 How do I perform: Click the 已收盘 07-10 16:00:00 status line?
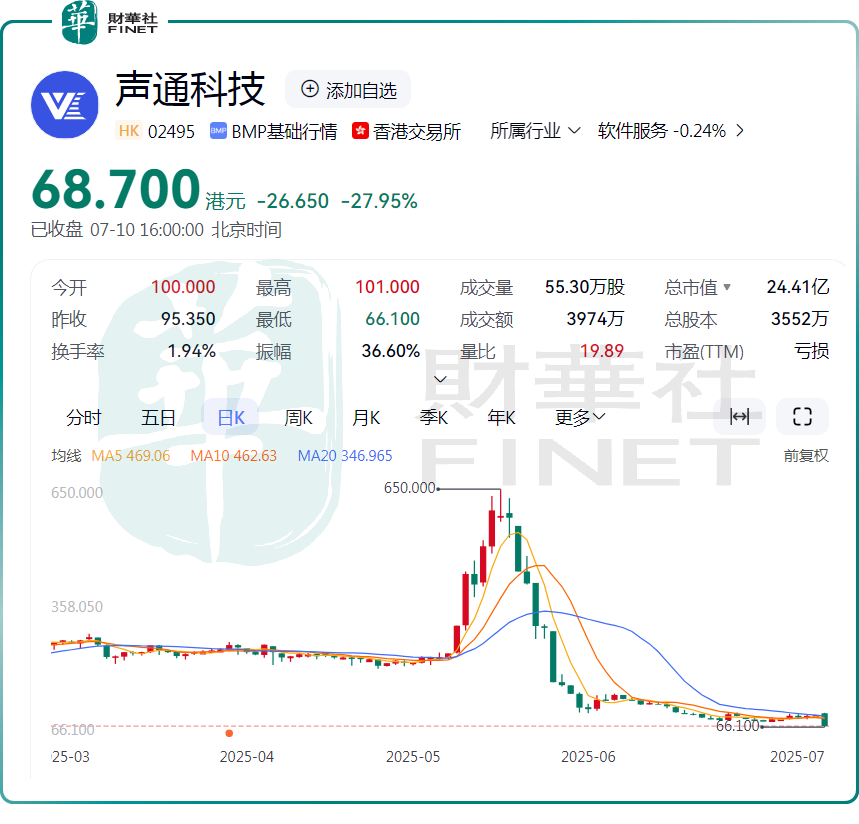point(156,230)
